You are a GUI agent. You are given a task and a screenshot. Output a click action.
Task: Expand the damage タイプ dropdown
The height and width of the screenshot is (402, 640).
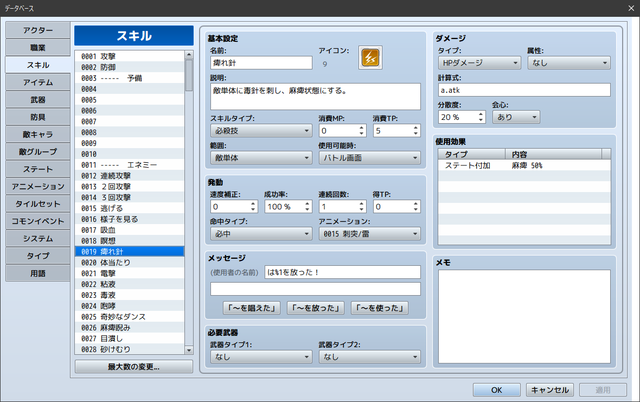coord(480,63)
